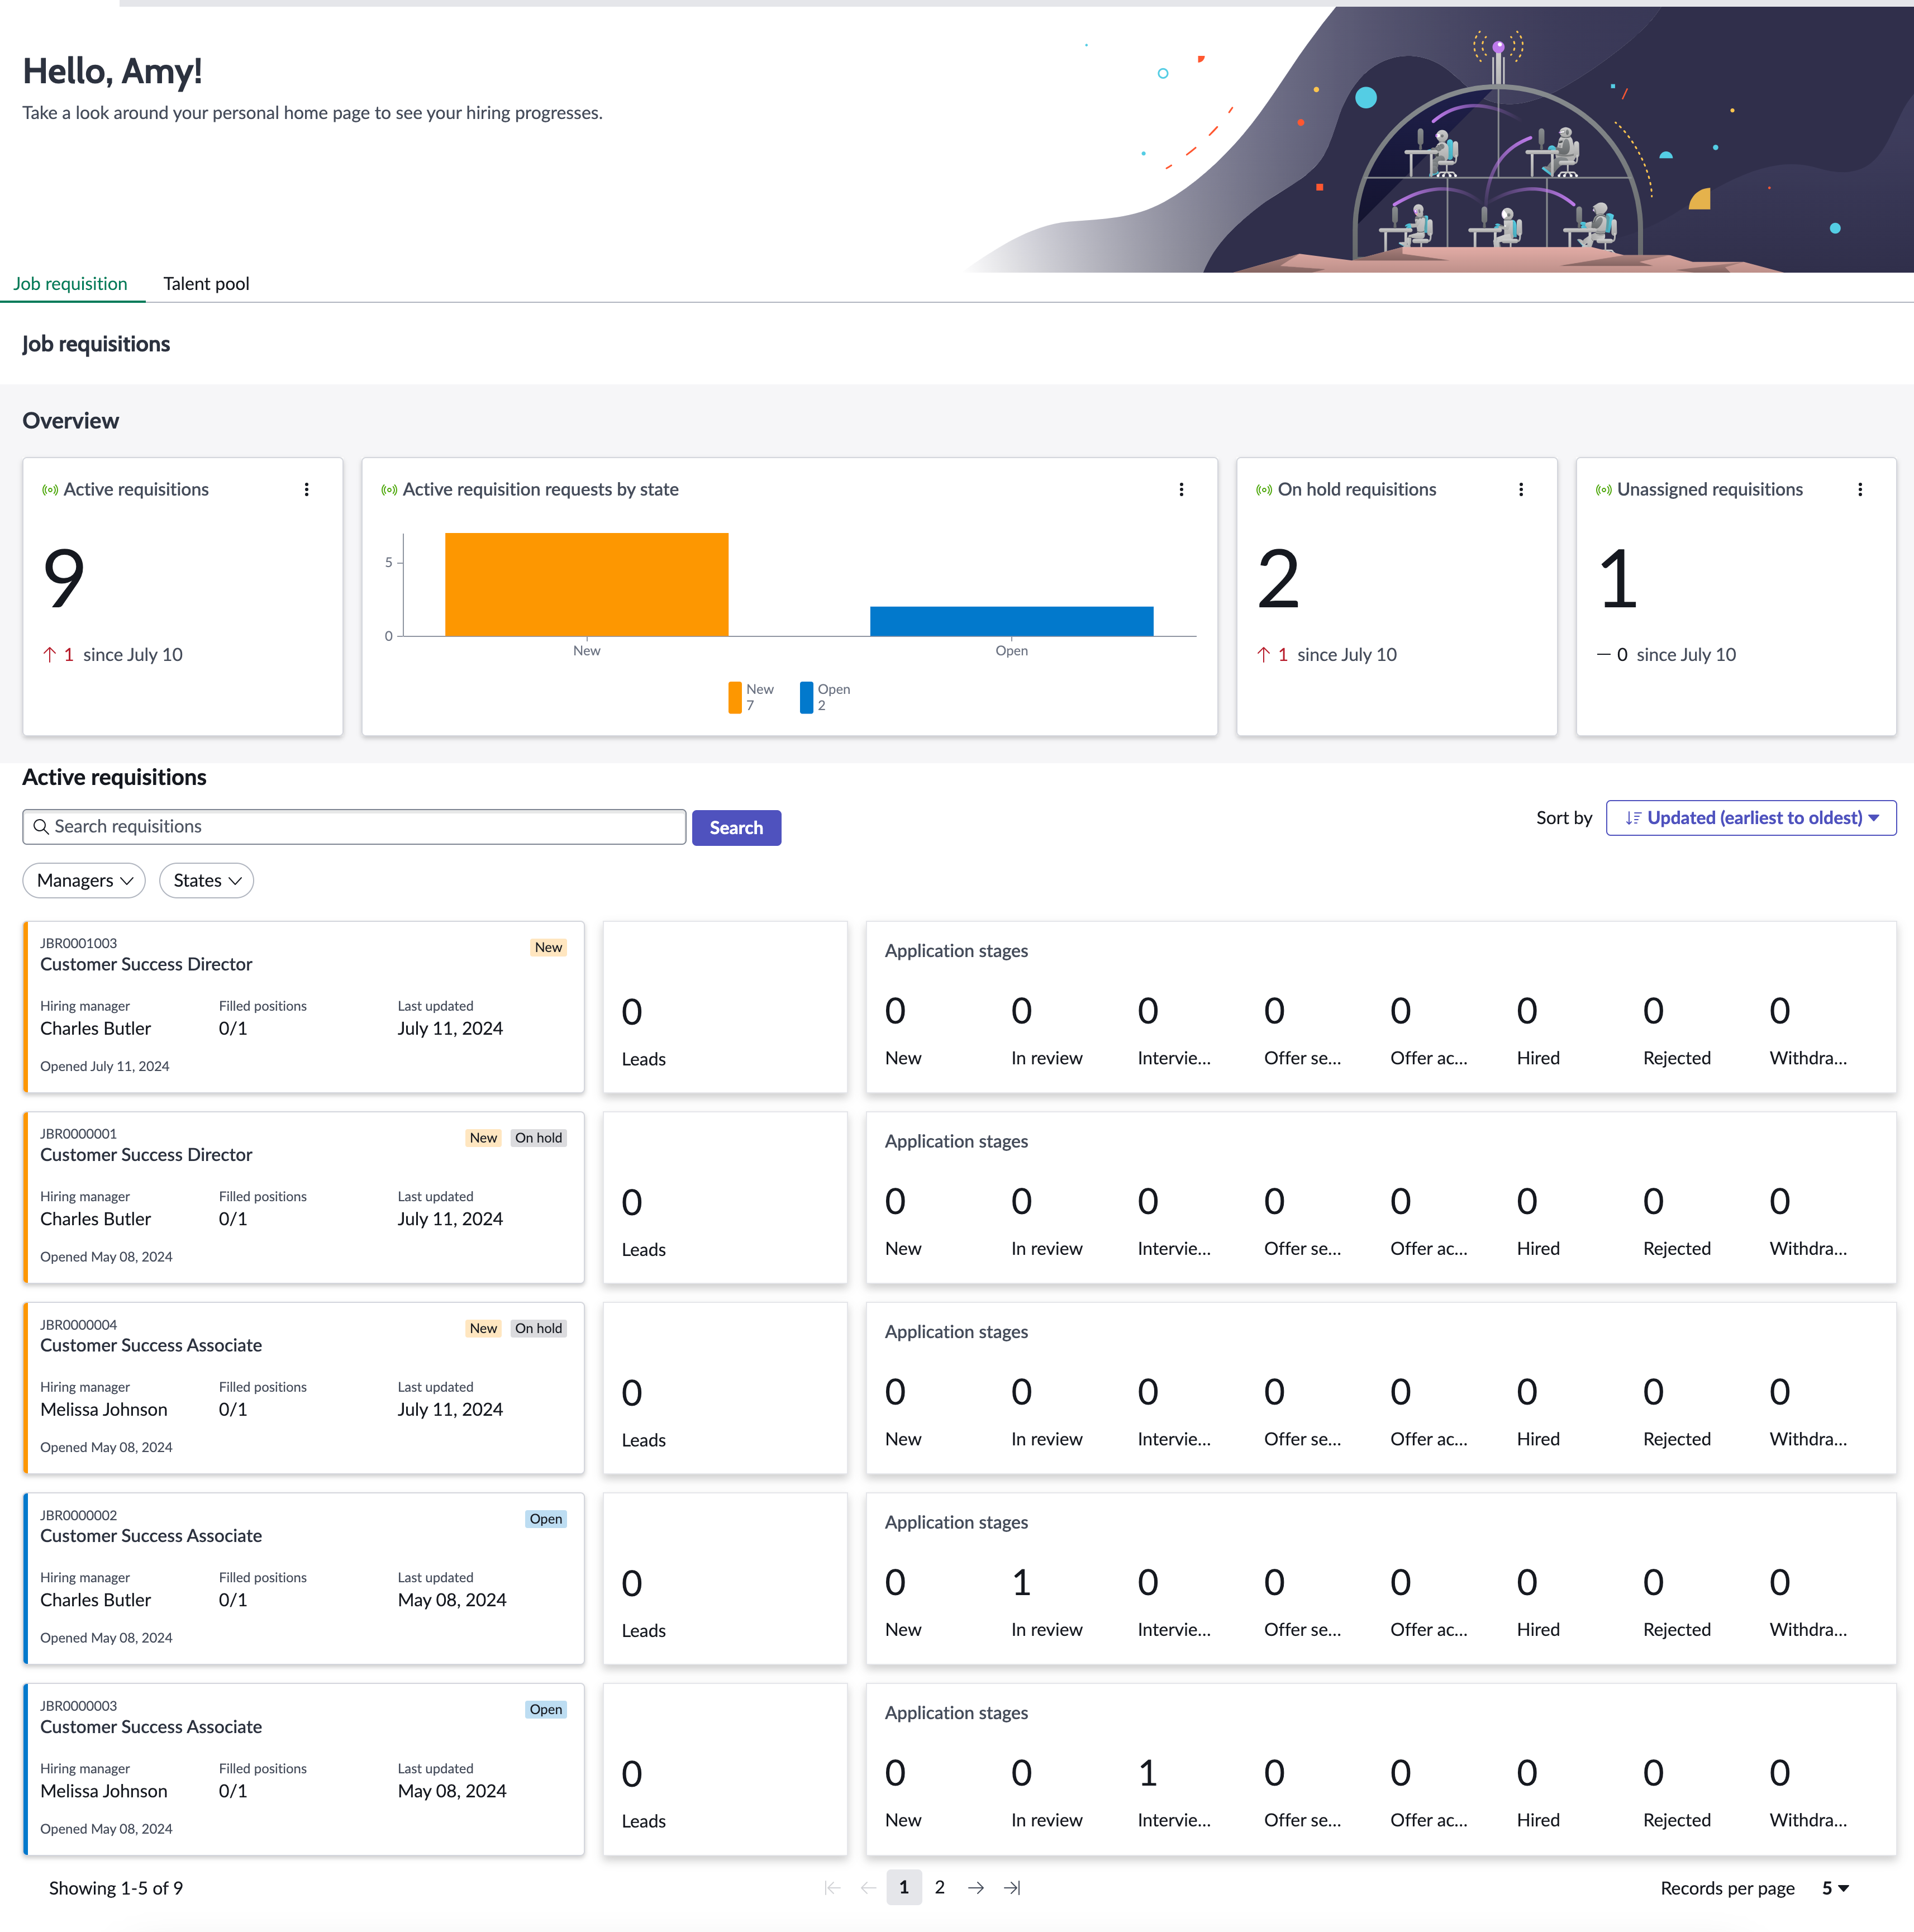Open Unassigned requisitions card options menu

1859,489
